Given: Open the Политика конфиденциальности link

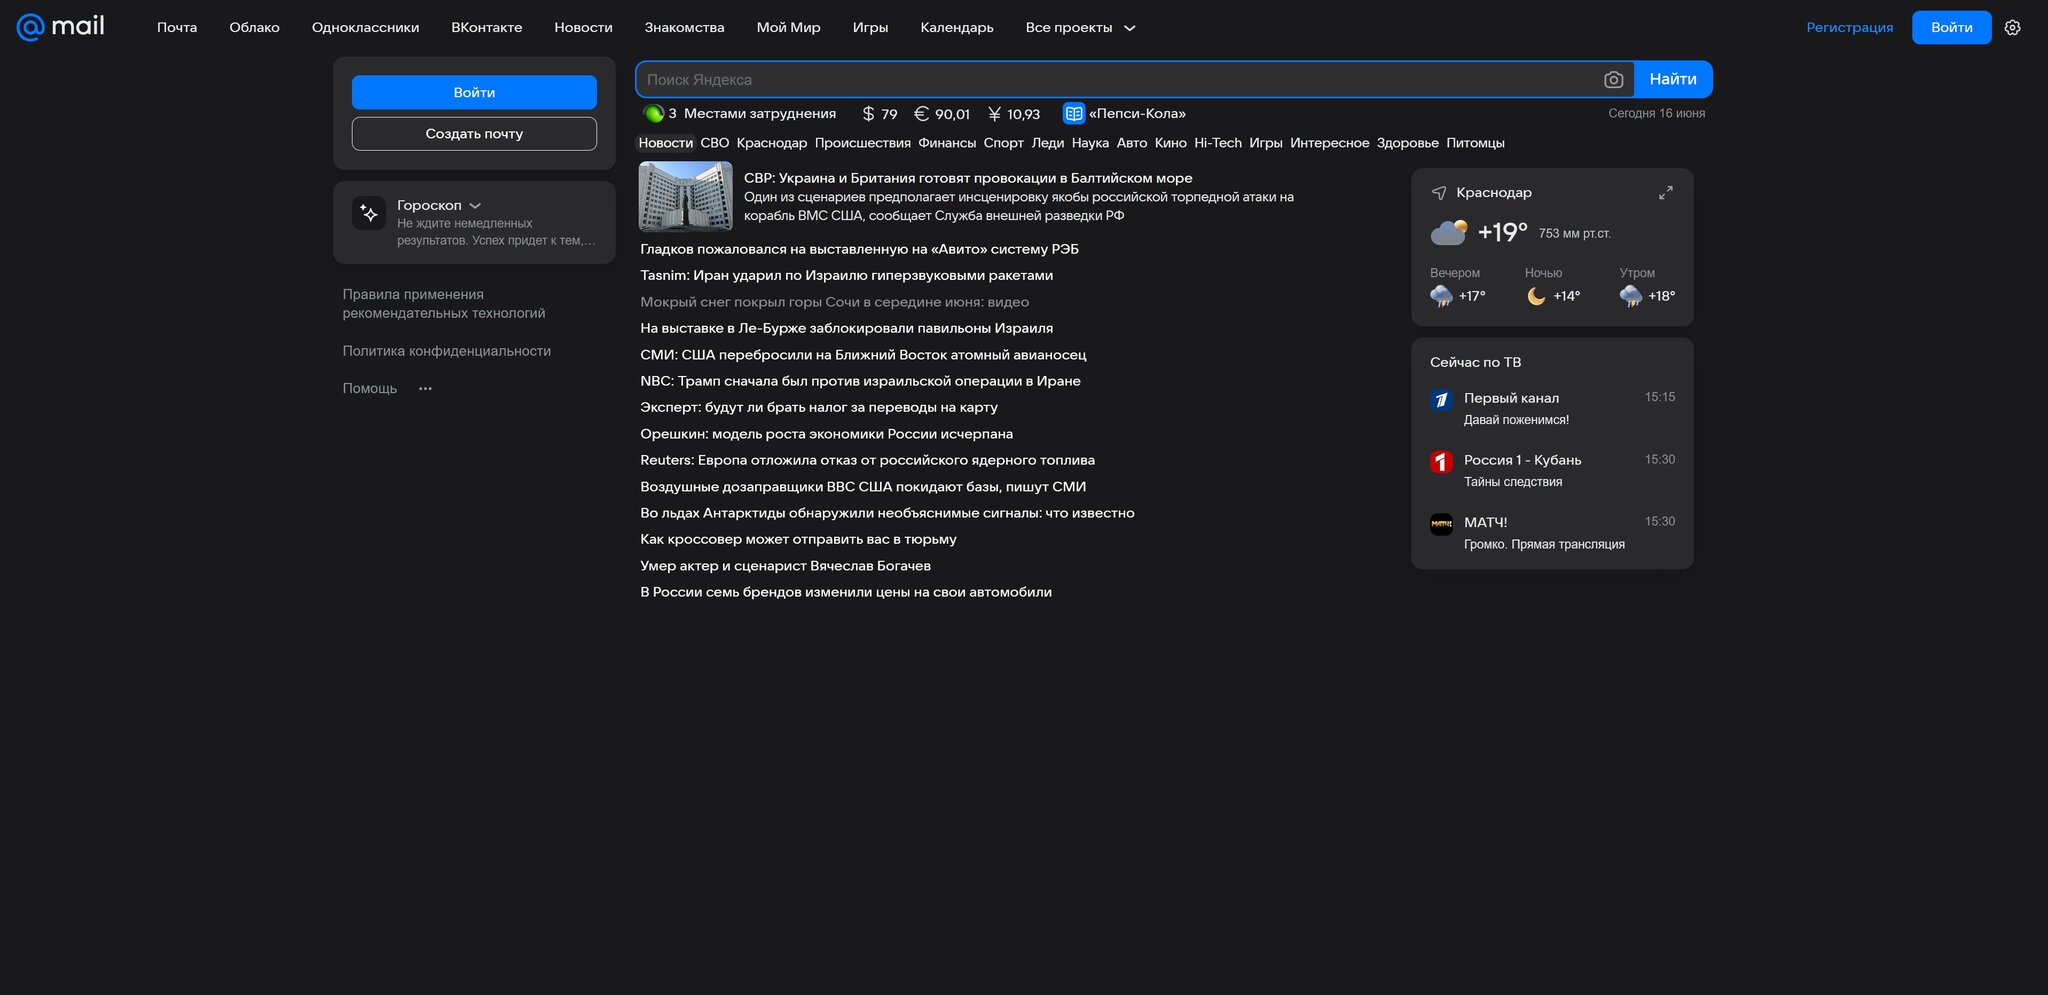Looking at the screenshot, I should coord(446,351).
